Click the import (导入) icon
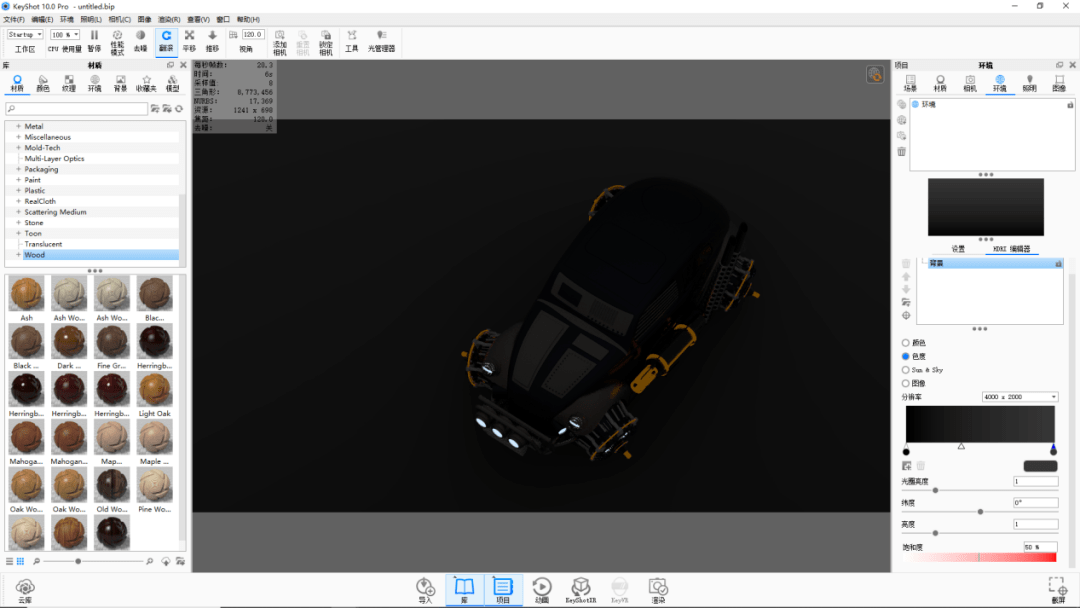Screen dimensions: 1080x608 click(x=425, y=588)
